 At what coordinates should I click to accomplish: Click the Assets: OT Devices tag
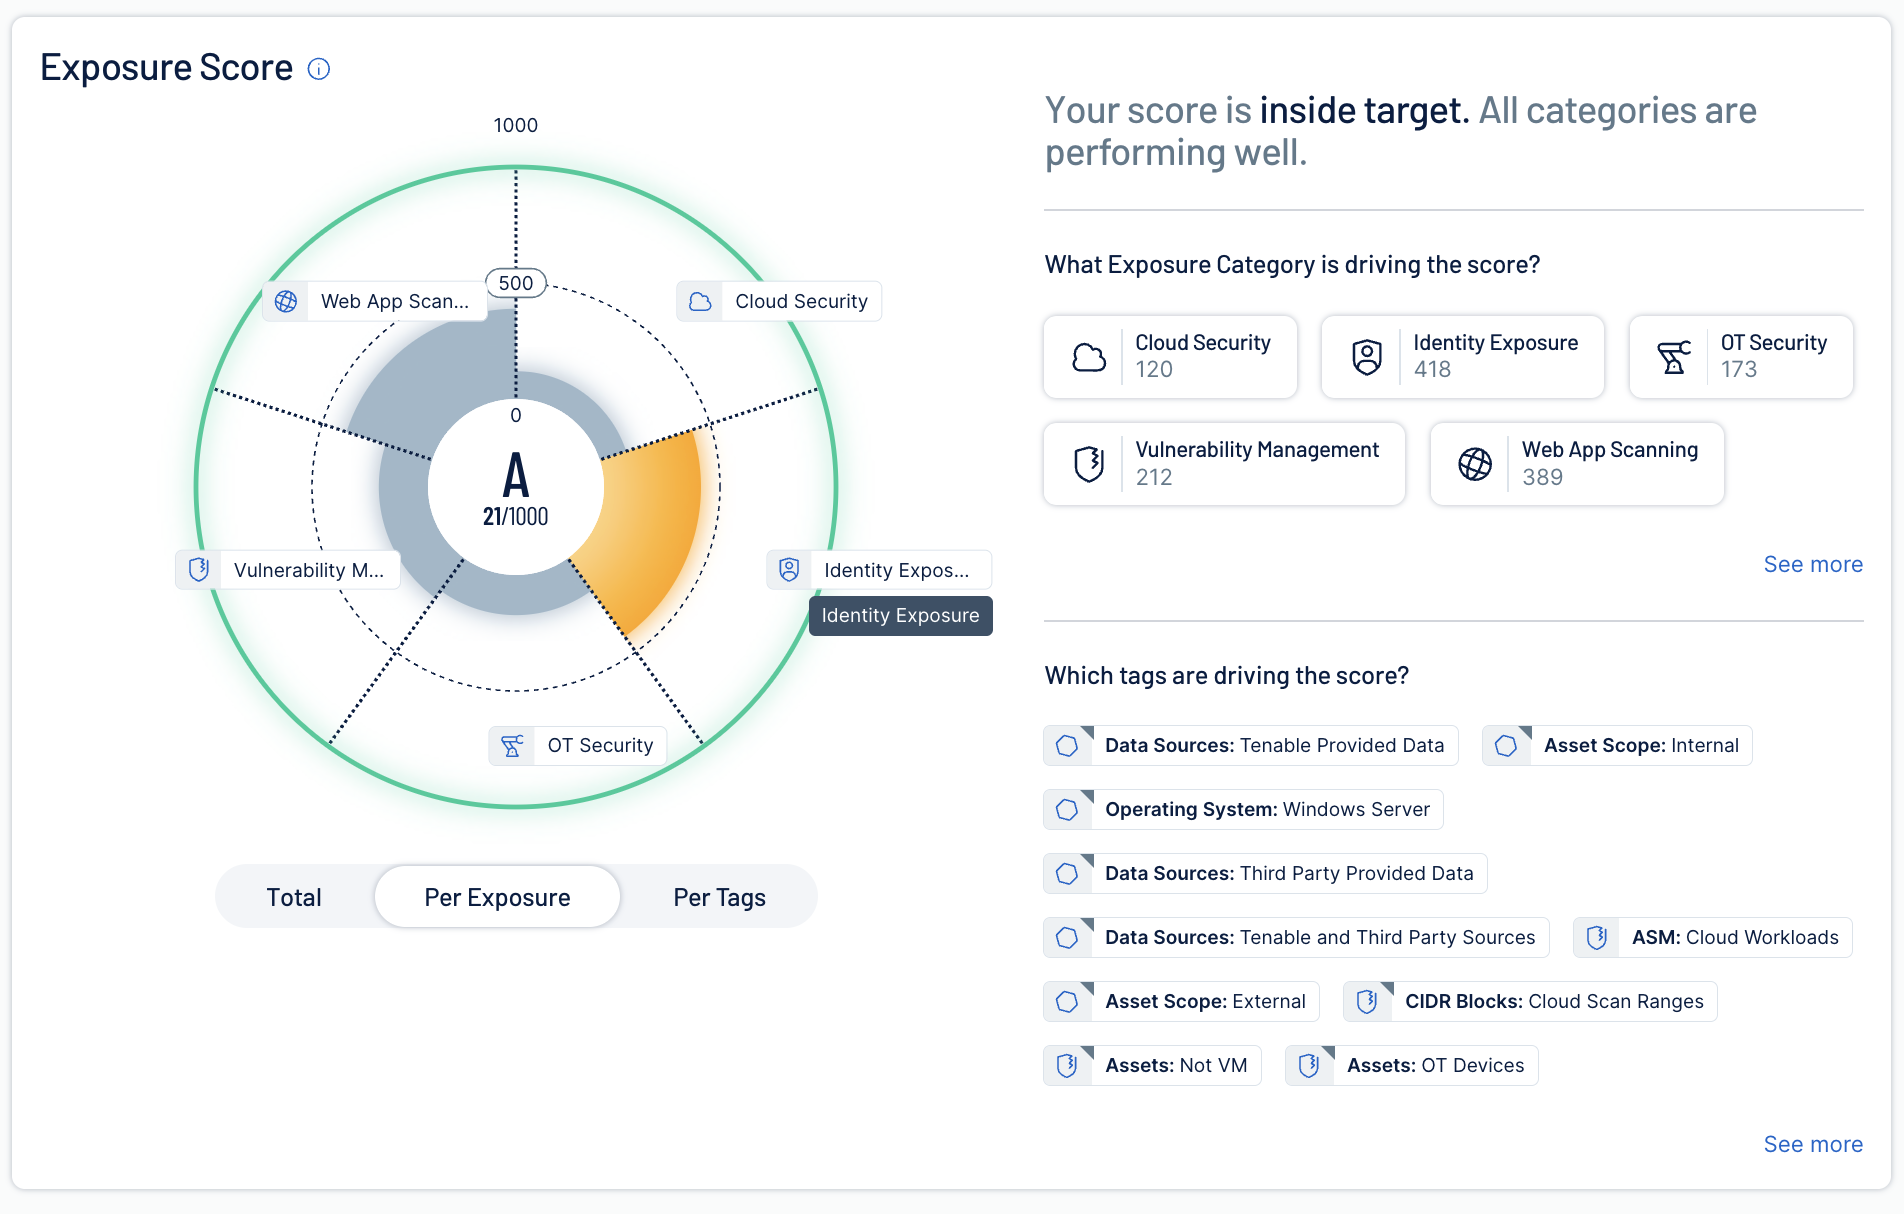[1411, 1065]
